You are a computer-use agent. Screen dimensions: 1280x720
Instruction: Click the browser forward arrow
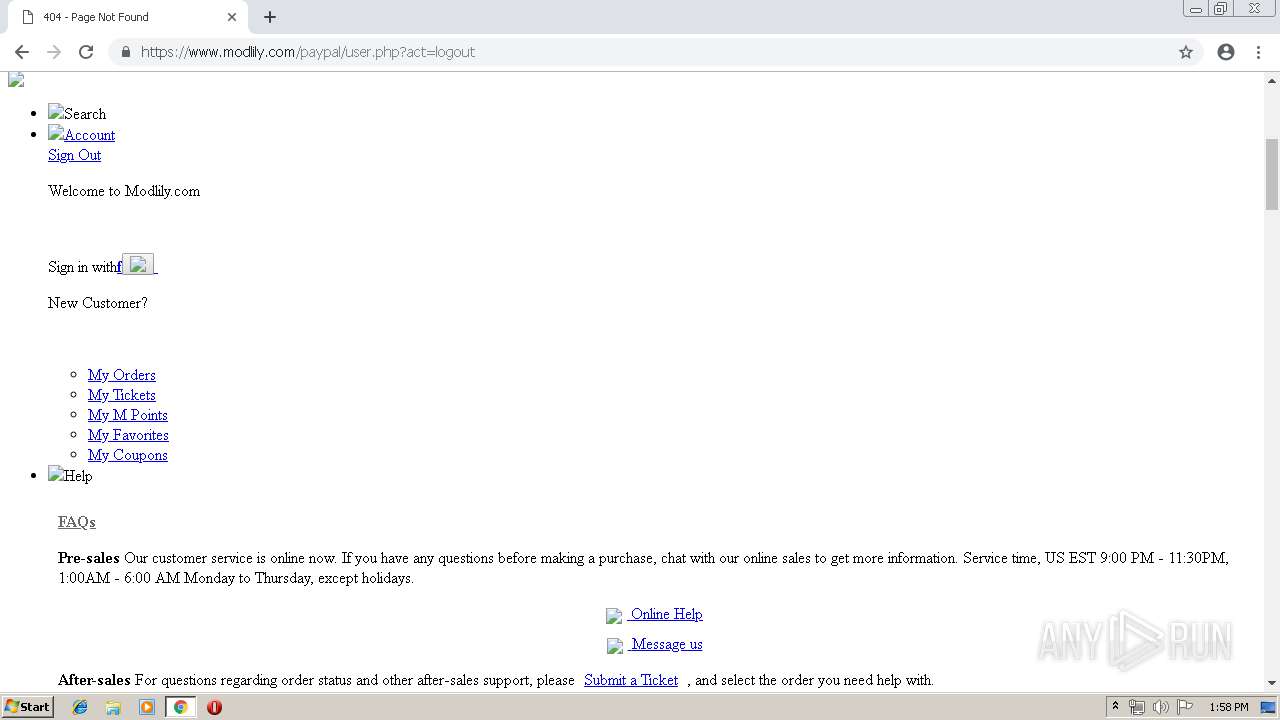[x=54, y=52]
